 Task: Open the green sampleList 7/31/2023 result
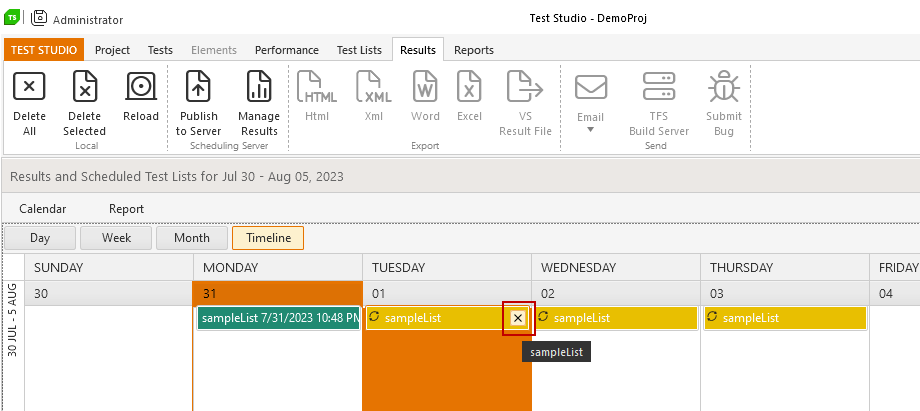point(278,318)
